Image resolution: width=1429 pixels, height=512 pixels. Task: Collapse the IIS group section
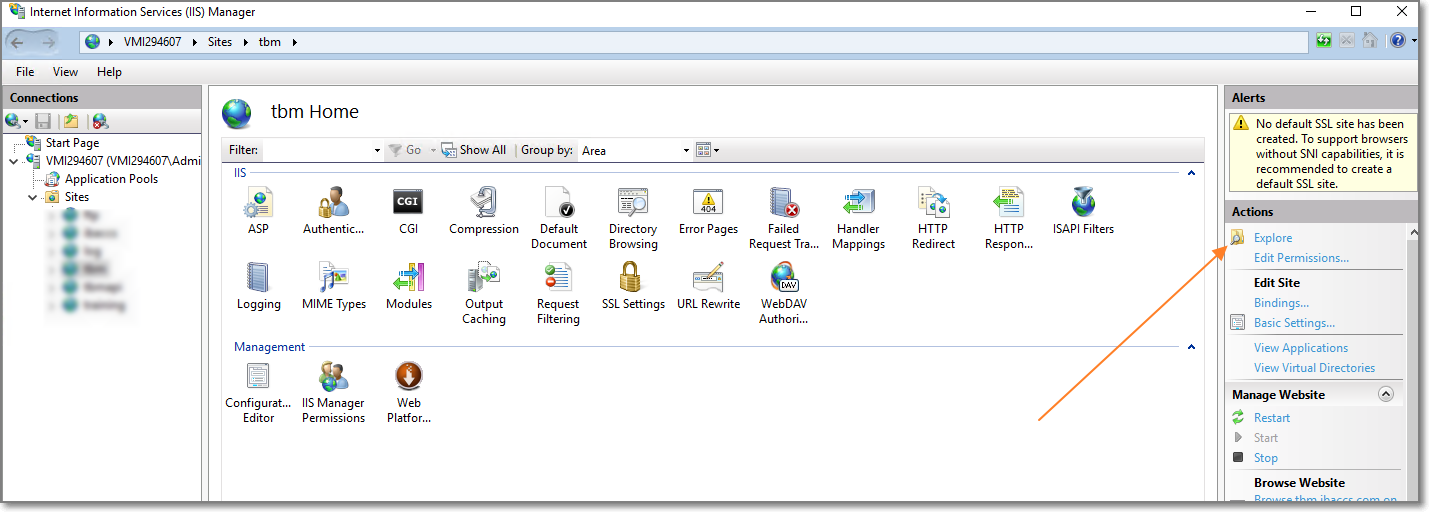(x=1191, y=173)
